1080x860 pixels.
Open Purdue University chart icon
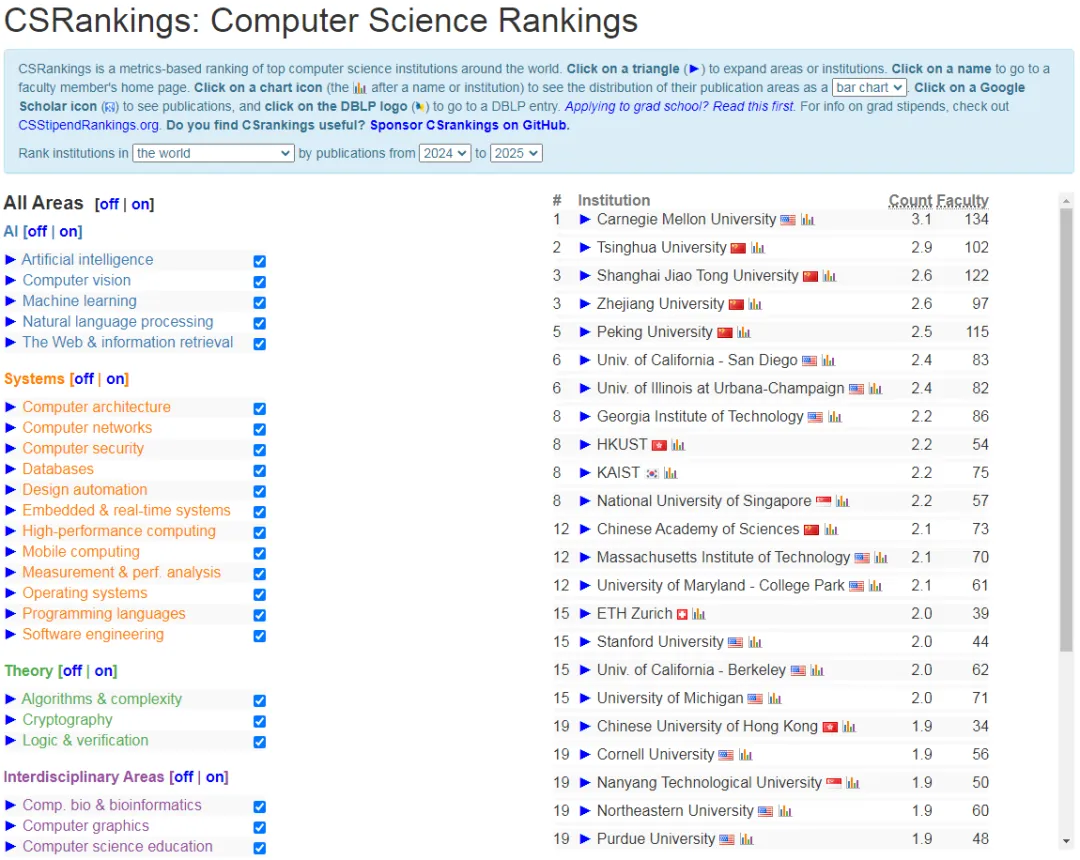point(746,841)
